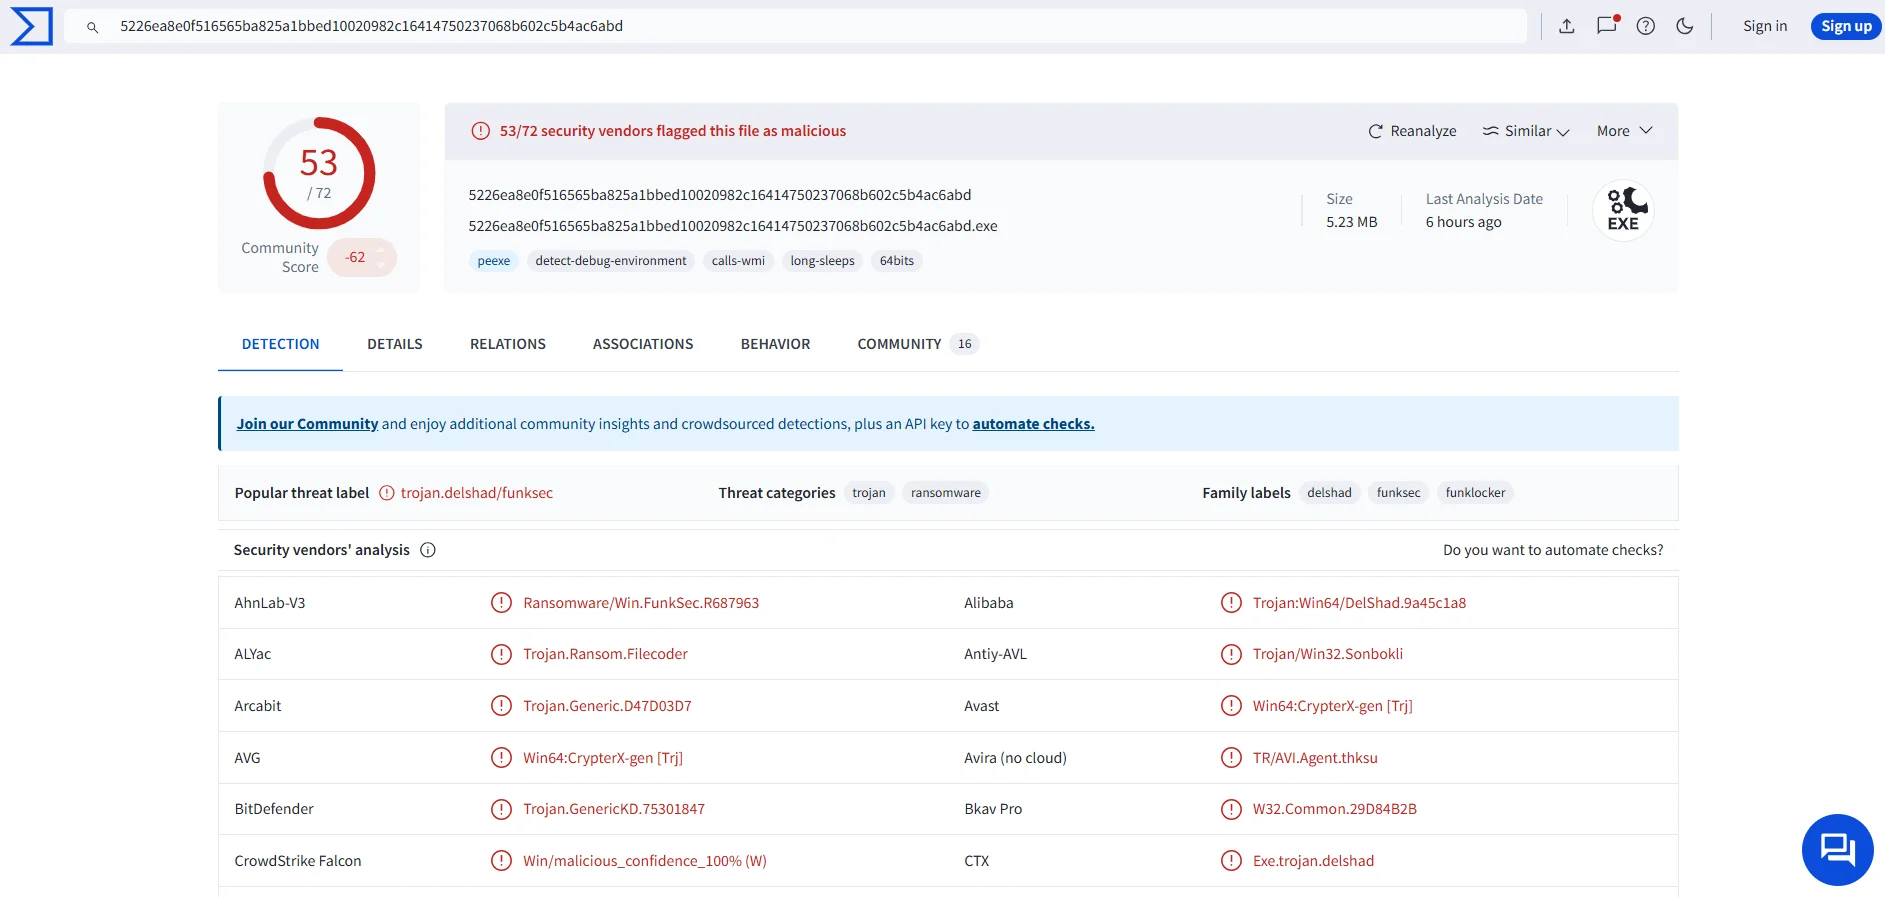Click the 5.23 MB size value
This screenshot has width=1885, height=897.
click(x=1352, y=222)
